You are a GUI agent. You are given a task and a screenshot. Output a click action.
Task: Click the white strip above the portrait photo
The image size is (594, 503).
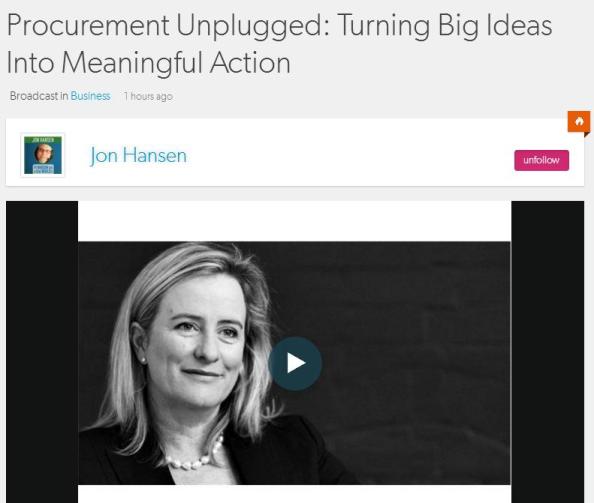[x=295, y=221]
